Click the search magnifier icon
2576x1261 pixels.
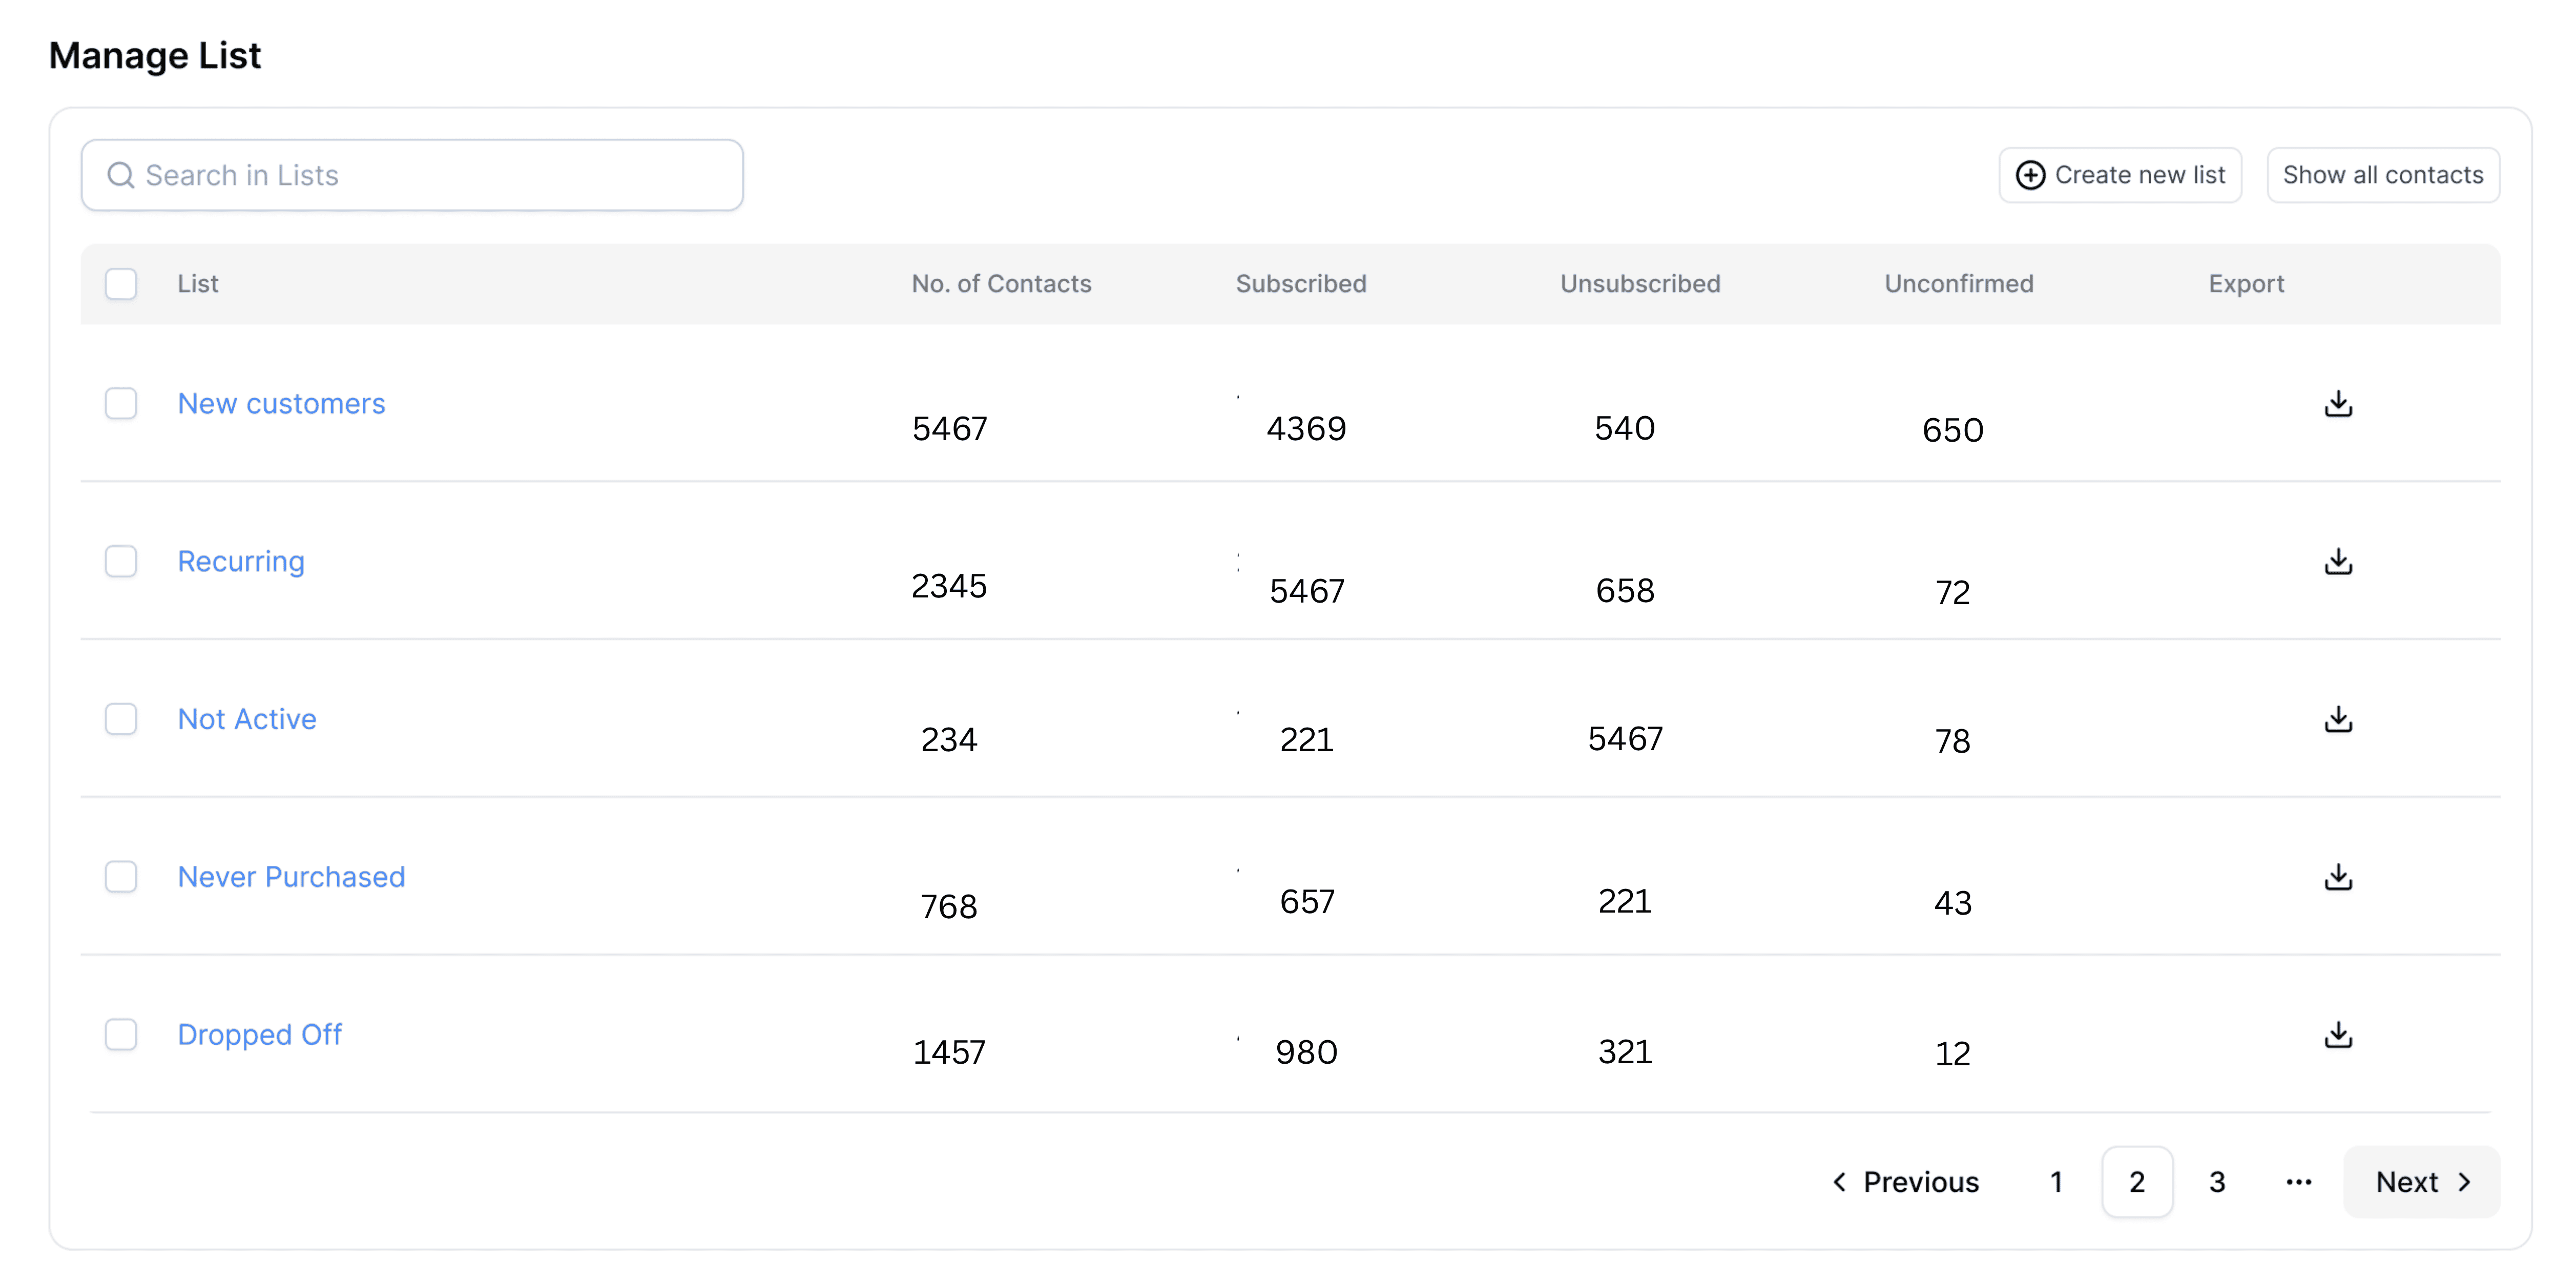[121, 175]
